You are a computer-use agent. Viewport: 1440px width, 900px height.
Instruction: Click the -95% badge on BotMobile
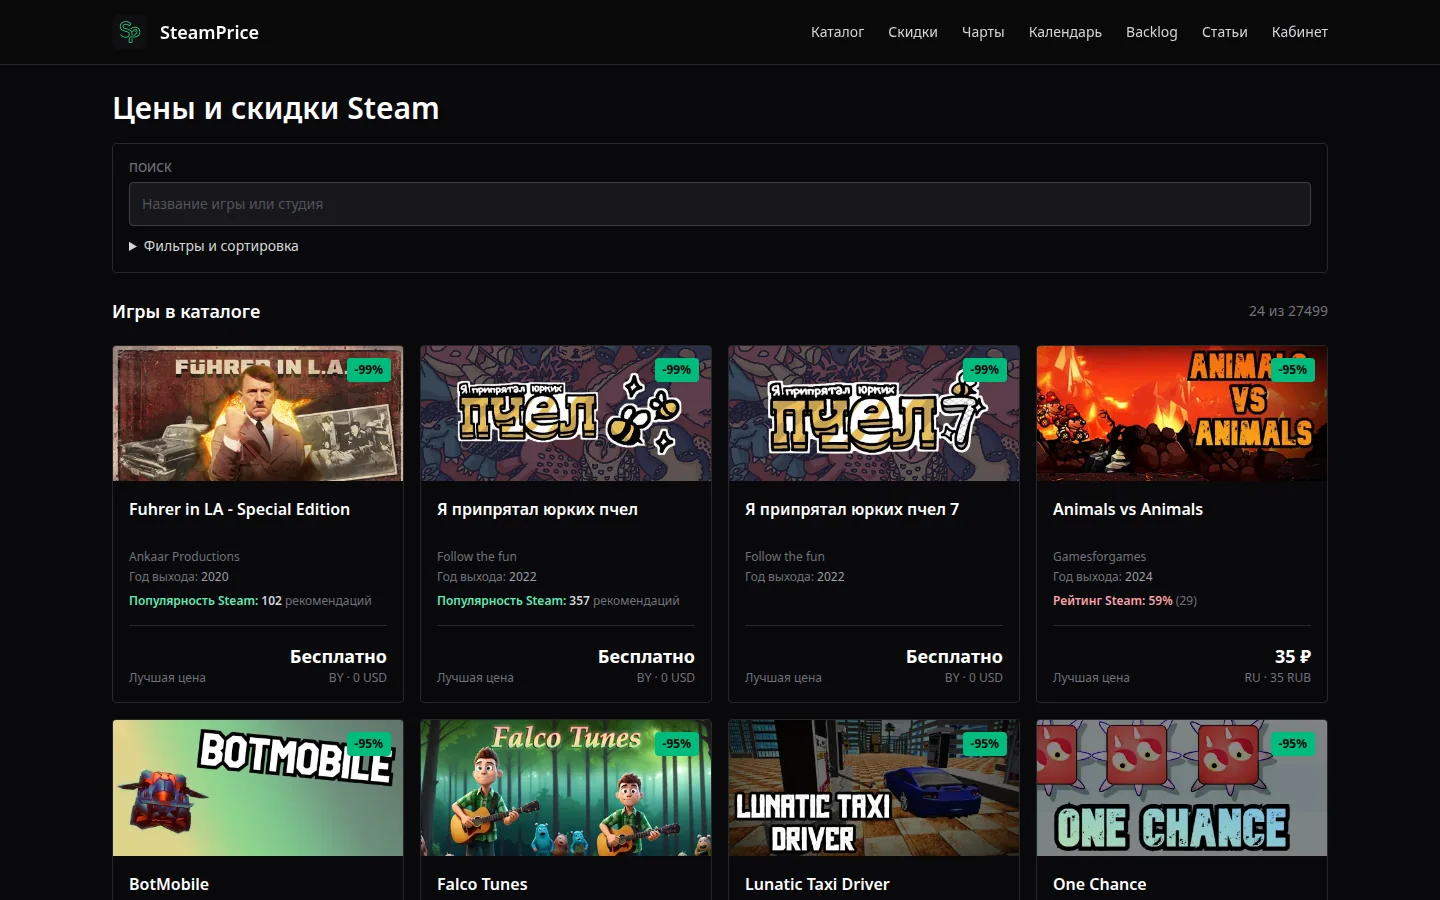coord(370,744)
